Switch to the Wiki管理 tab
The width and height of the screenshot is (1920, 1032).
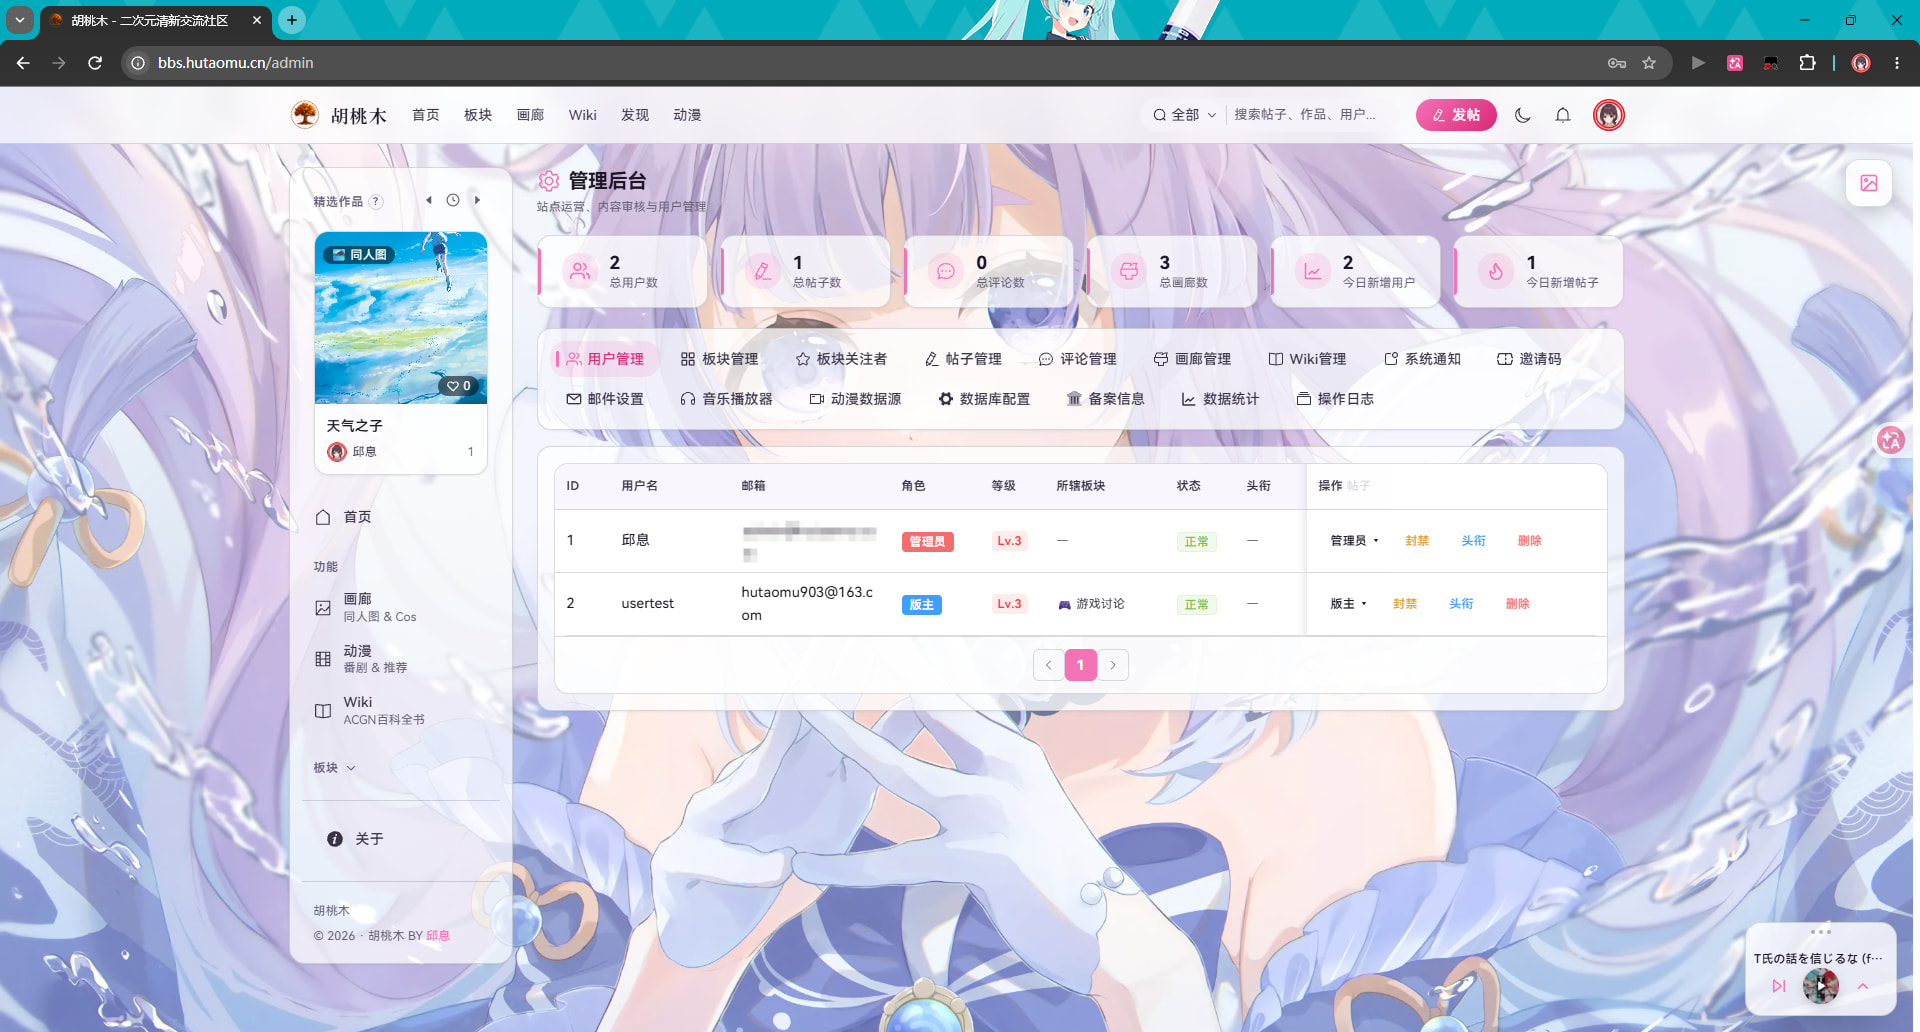(1307, 359)
